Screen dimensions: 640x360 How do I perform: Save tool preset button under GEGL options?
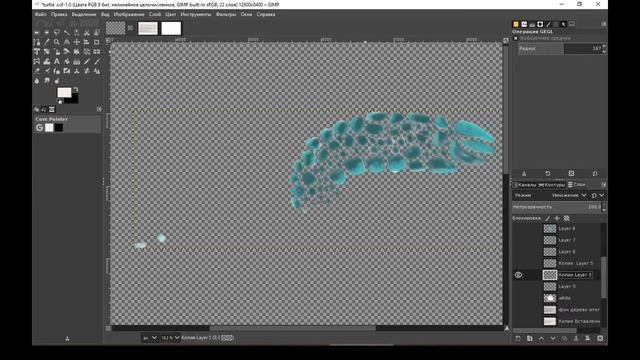524,173
